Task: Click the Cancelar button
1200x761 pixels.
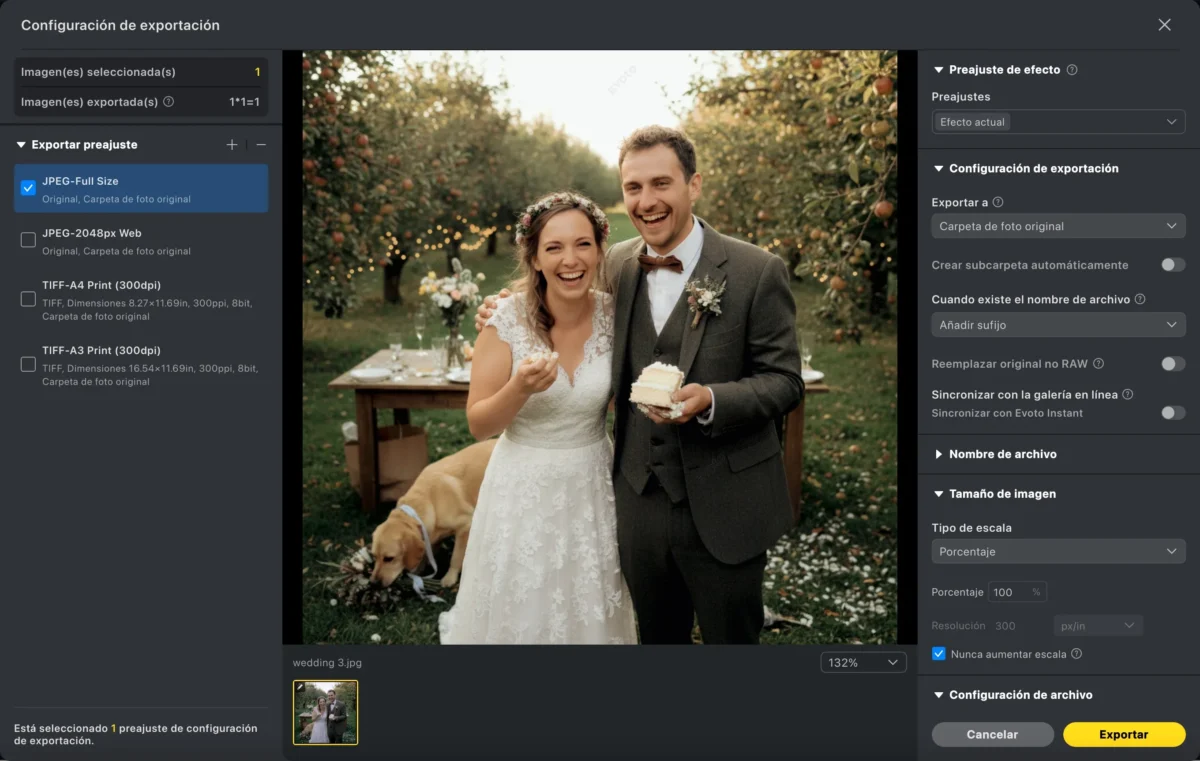Action: pyautogui.click(x=992, y=734)
